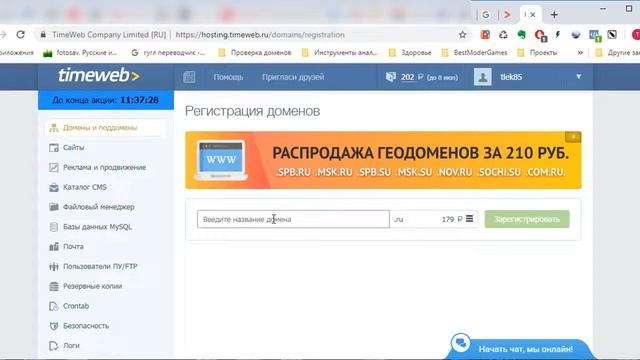This screenshot has height=360, width=640.
Task: Open the domain zone list menu icon
Action: click(469, 219)
